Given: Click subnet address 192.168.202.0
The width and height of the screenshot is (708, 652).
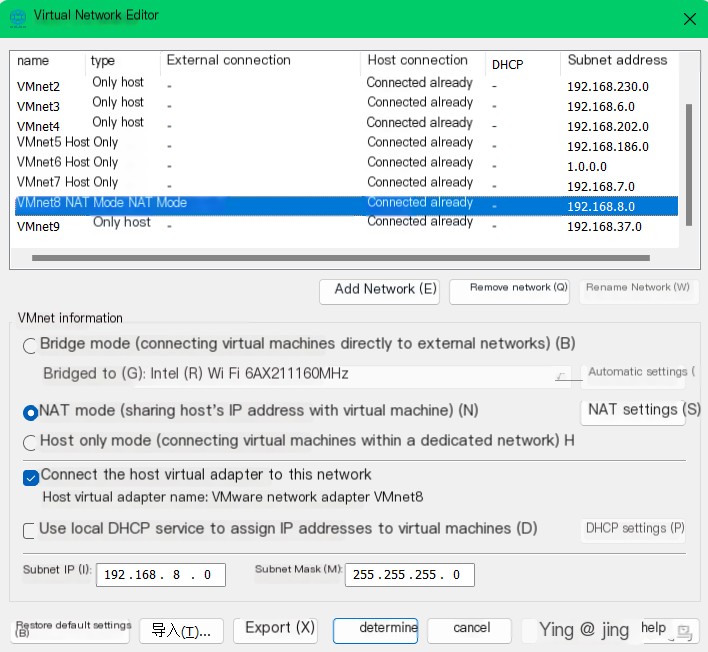Looking at the screenshot, I should [608, 126].
